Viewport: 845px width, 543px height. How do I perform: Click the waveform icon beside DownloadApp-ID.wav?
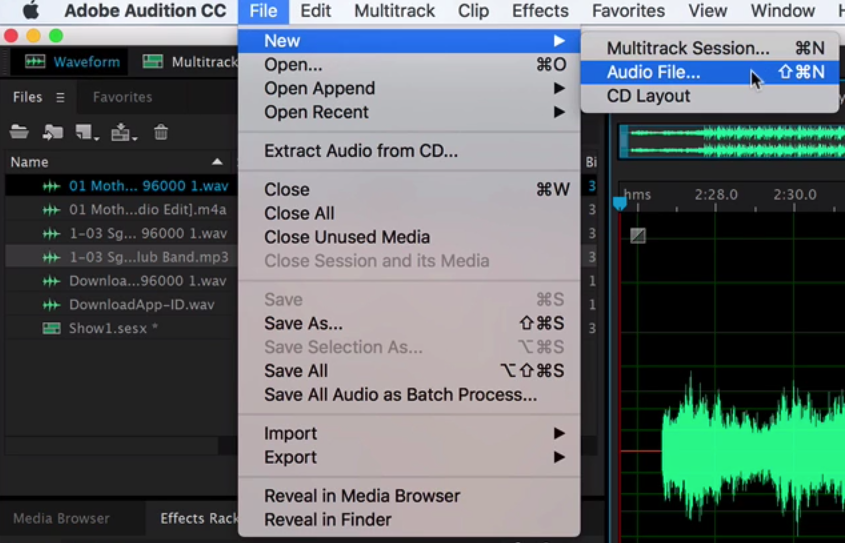(51, 305)
